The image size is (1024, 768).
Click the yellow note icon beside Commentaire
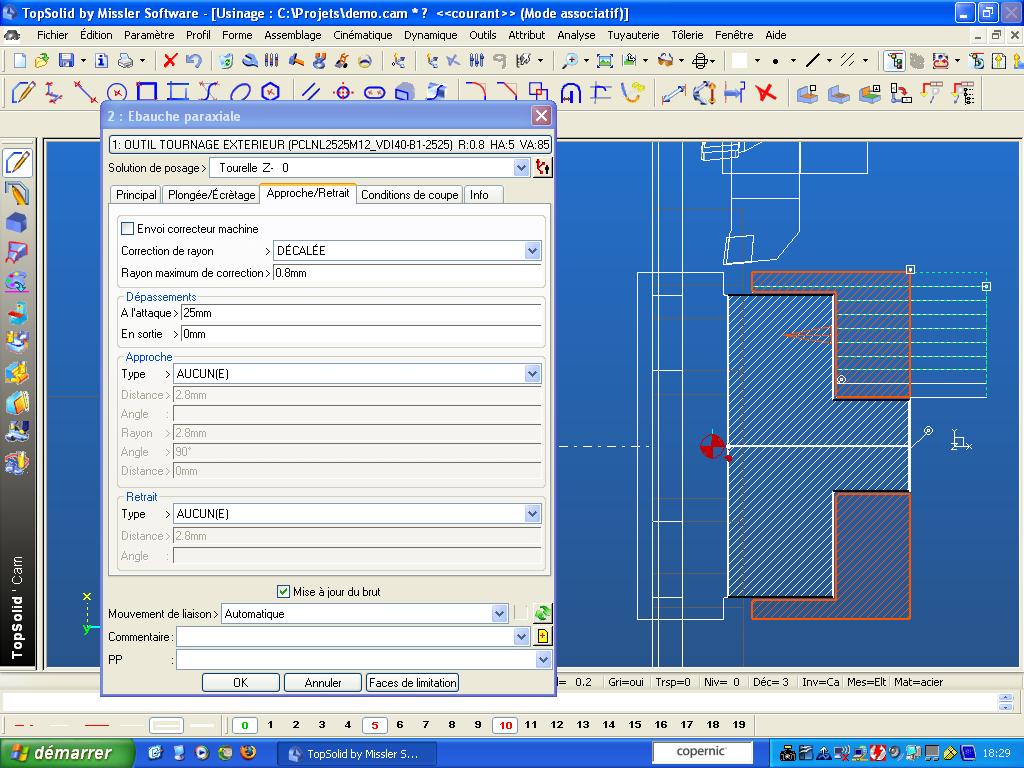(543, 636)
